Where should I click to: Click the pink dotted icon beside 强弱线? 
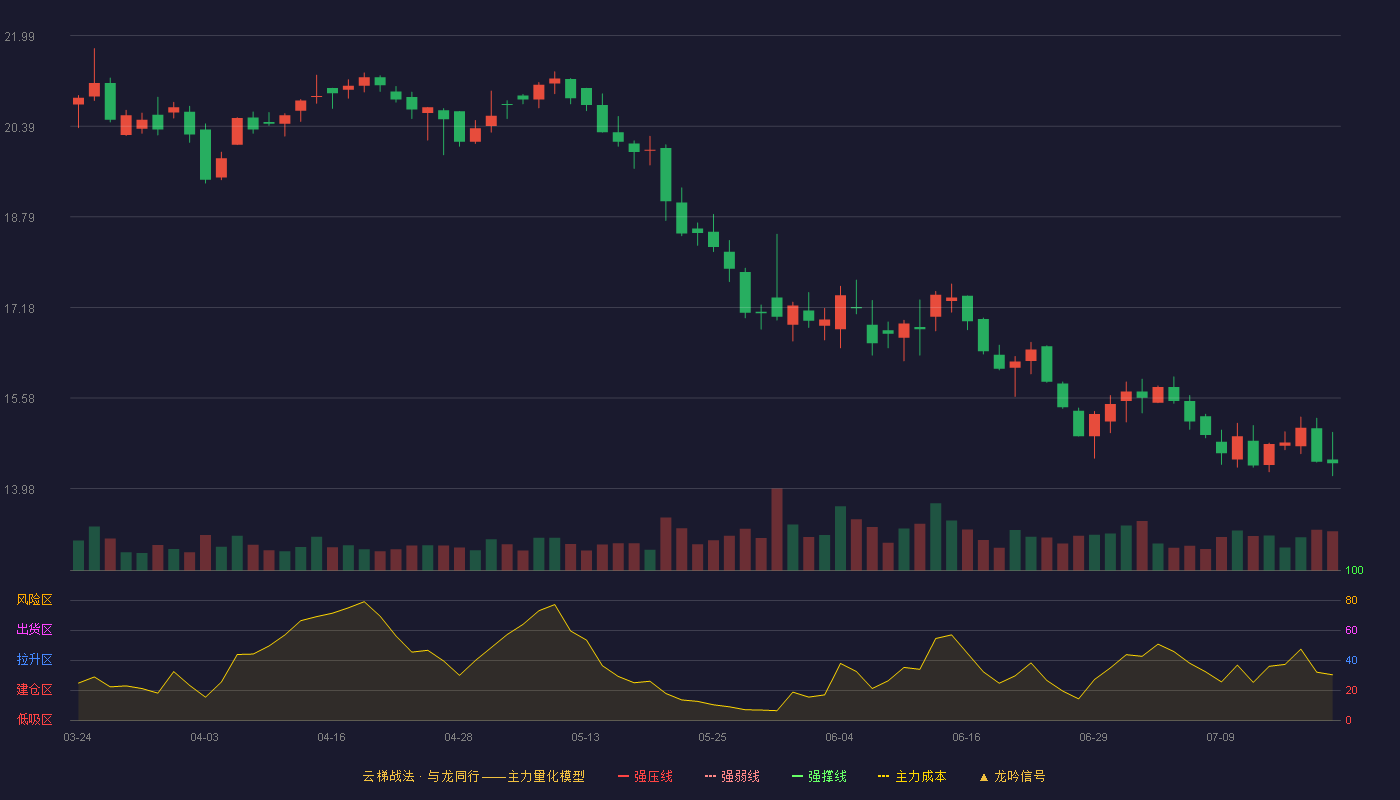[x=710, y=776]
